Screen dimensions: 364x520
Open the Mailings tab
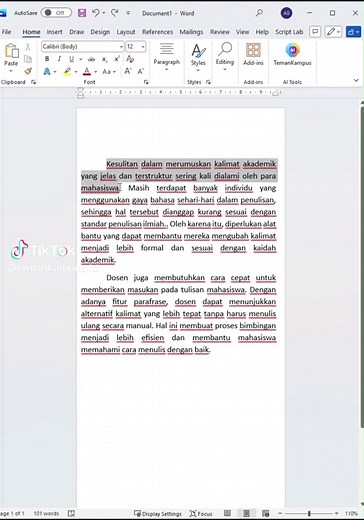191,32
